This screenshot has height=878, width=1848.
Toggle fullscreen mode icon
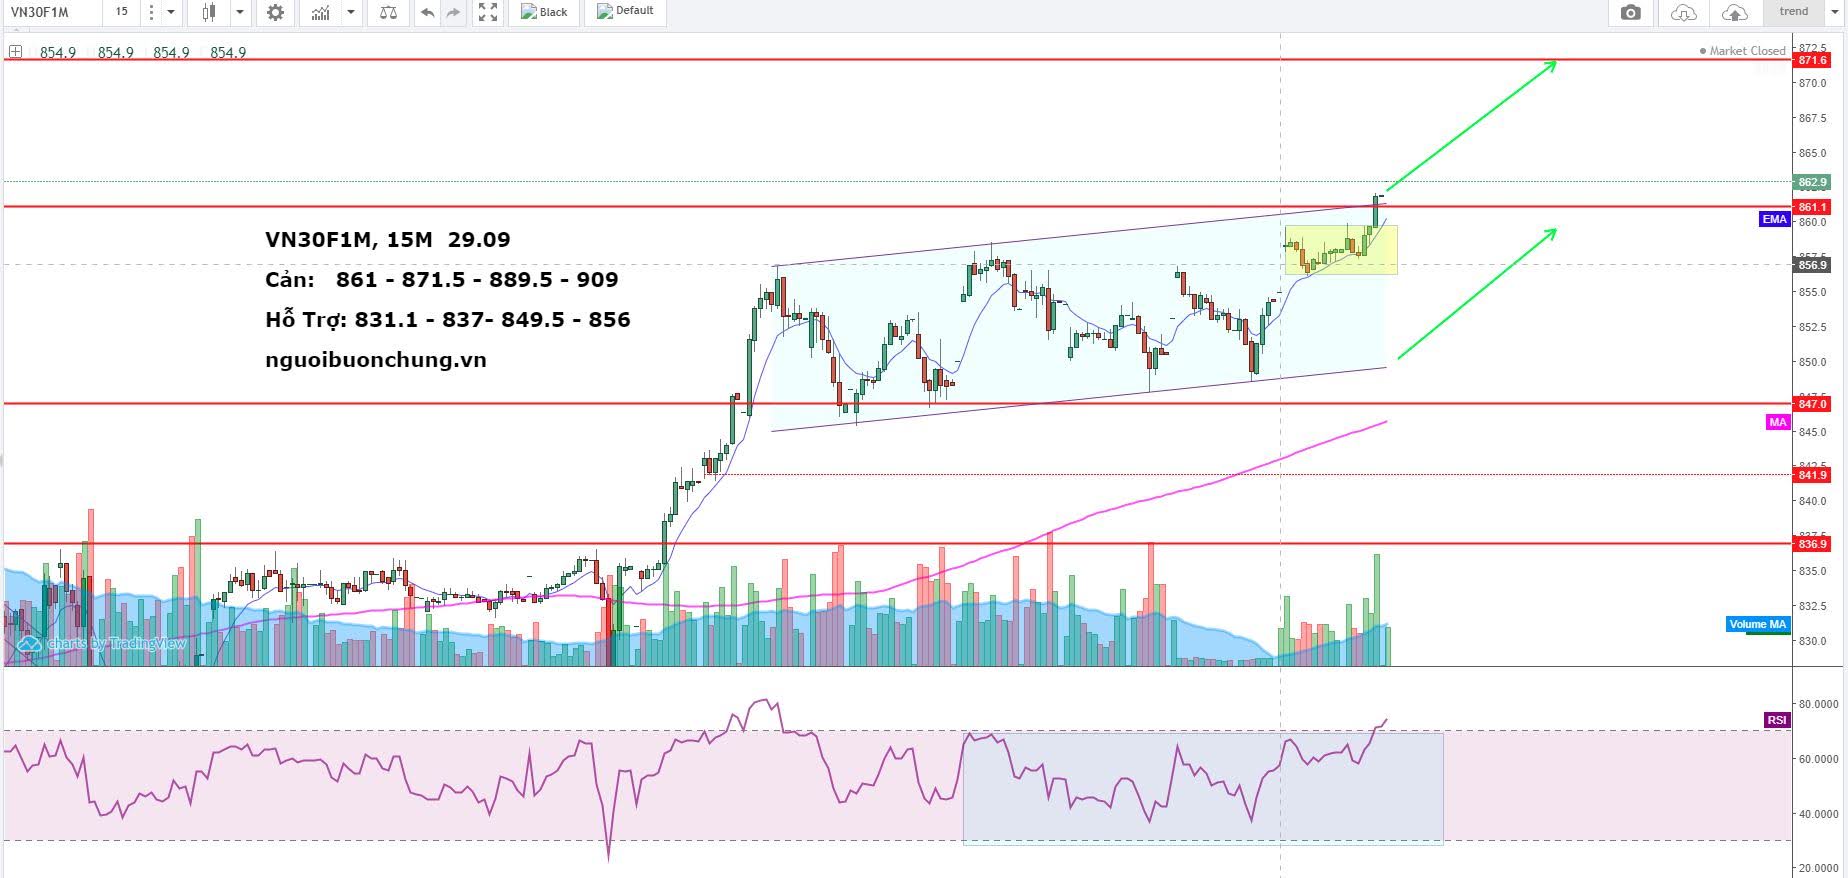click(487, 12)
